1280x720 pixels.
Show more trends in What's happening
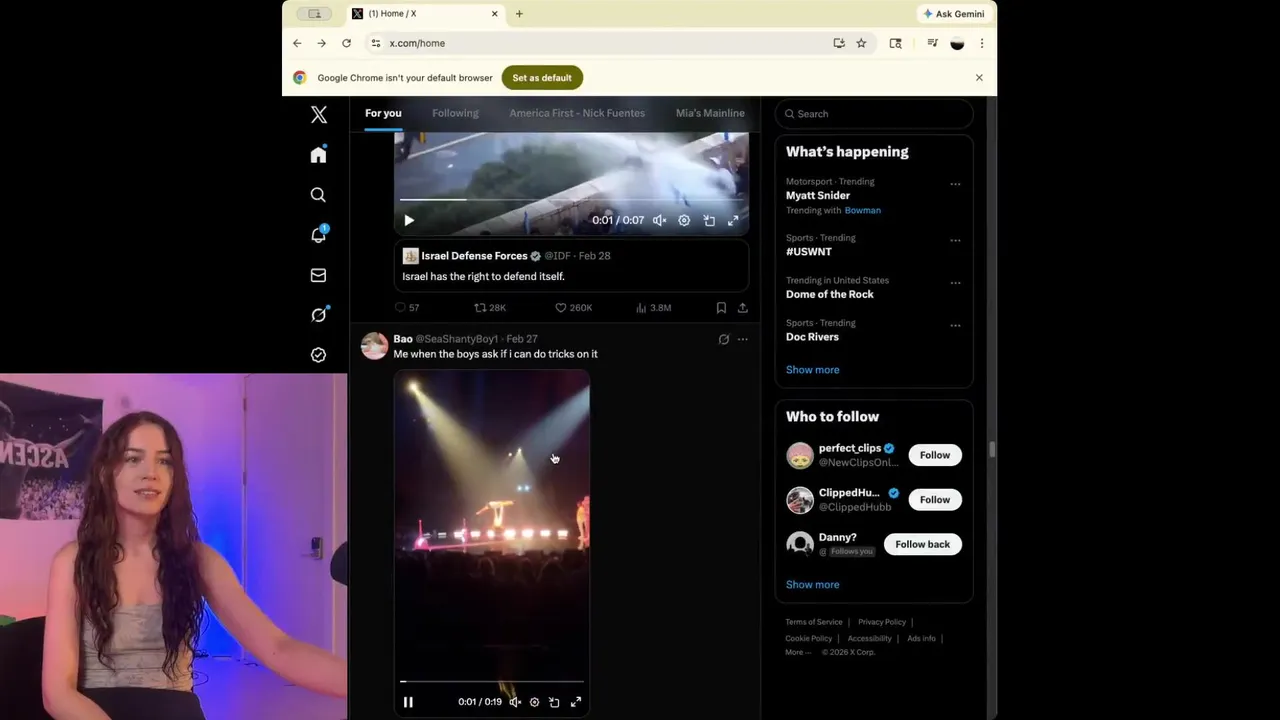tap(812, 370)
